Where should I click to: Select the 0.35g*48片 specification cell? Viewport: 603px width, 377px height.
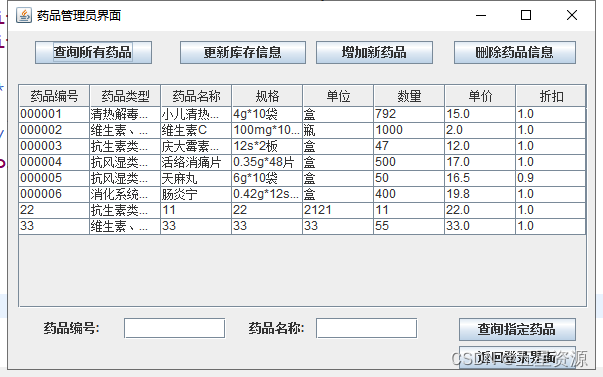(x=267, y=162)
